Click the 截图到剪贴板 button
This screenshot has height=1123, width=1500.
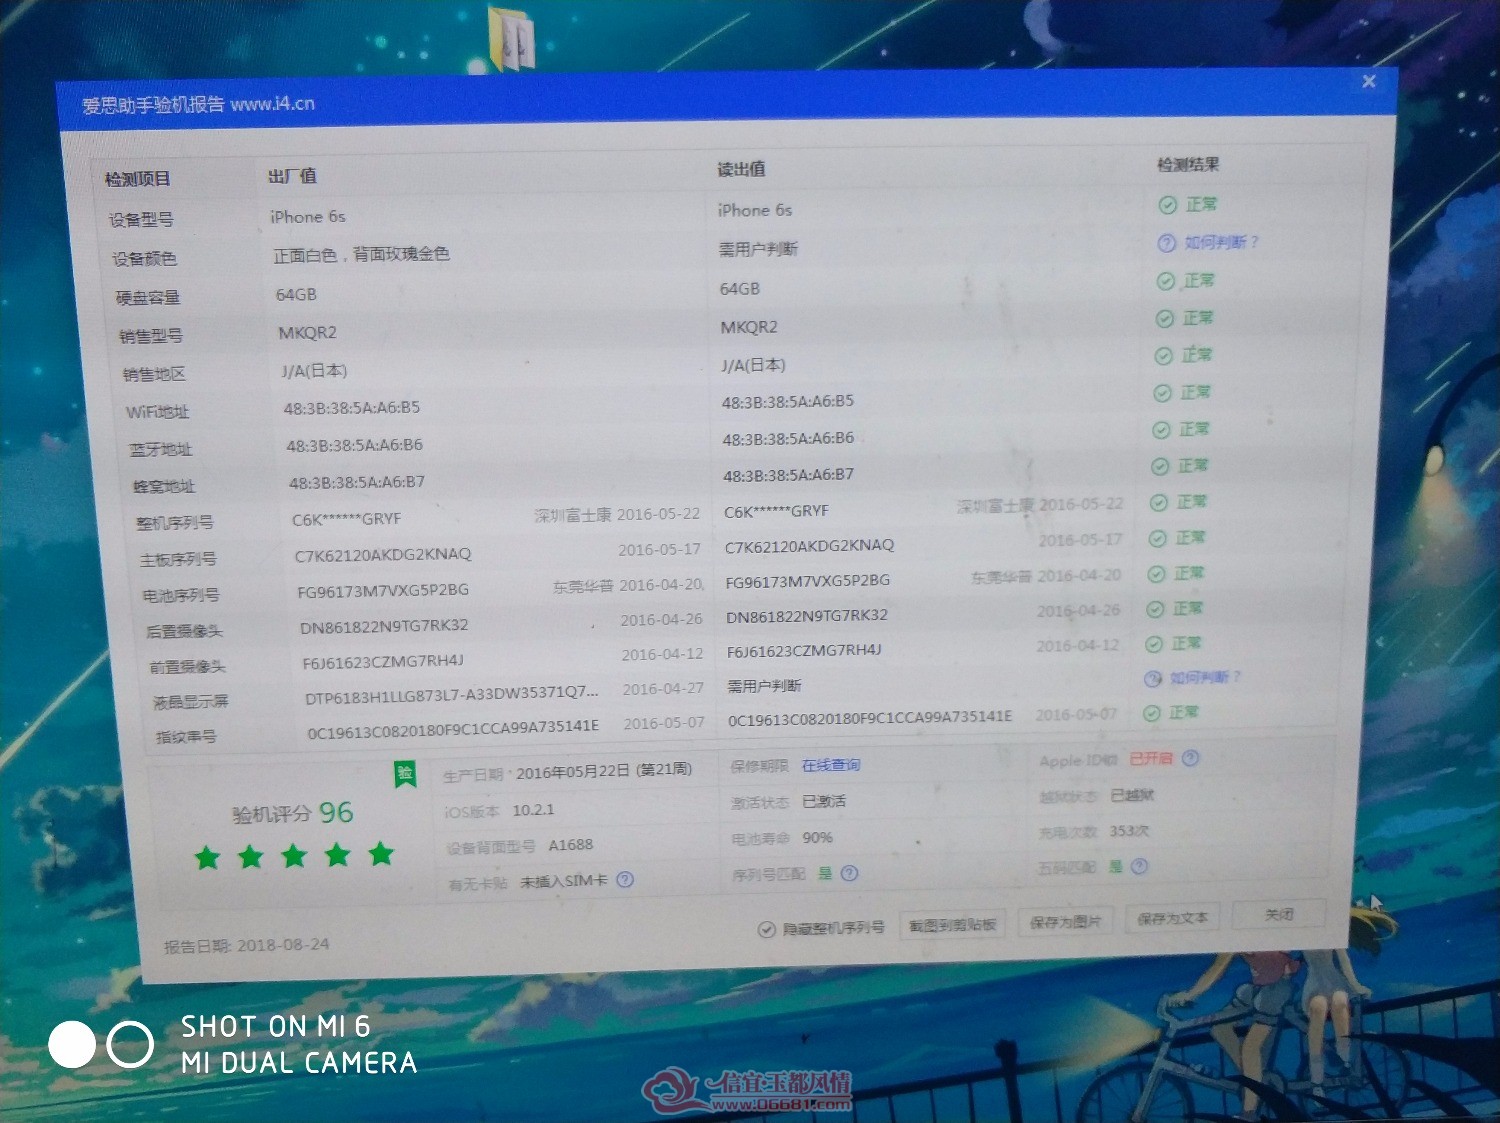[953, 925]
